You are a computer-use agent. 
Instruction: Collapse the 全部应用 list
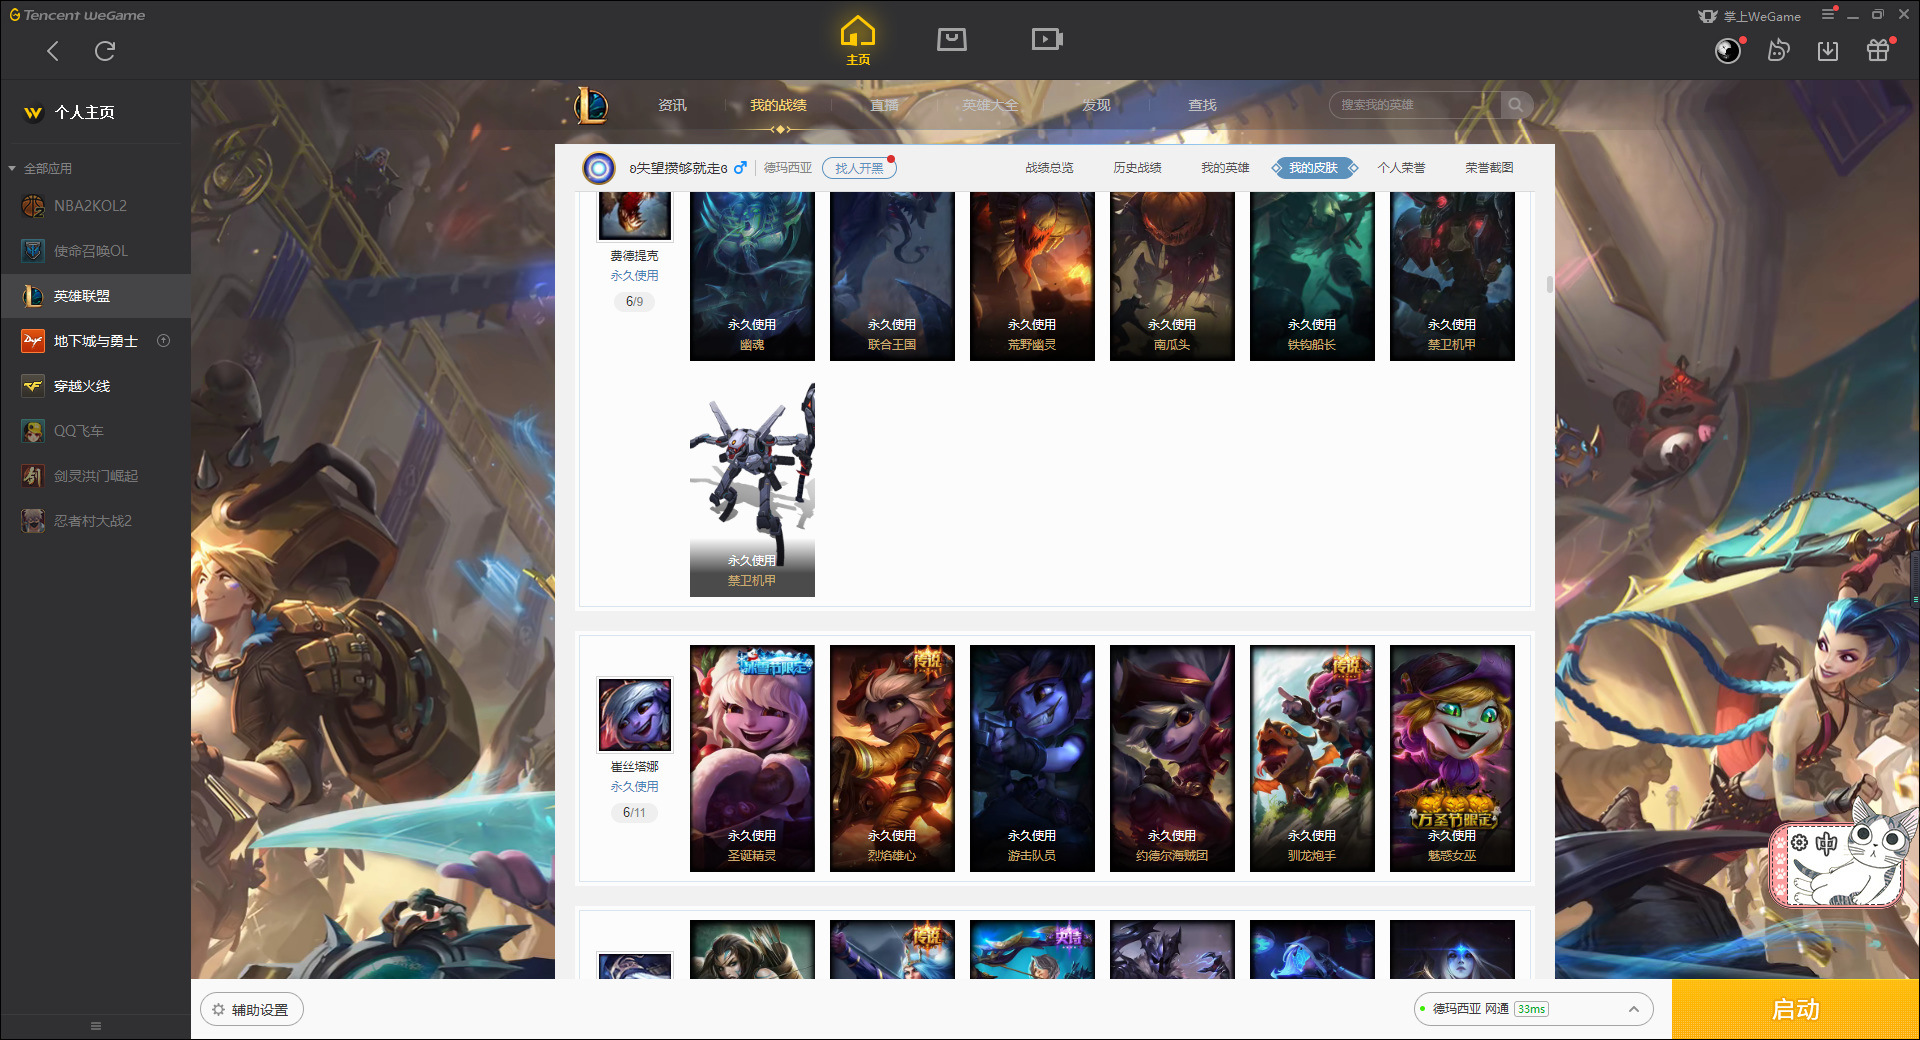tap(12, 168)
